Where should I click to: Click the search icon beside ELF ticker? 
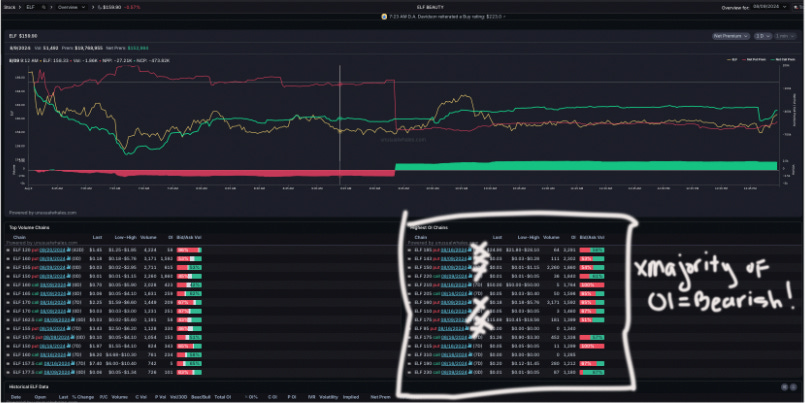pyautogui.click(x=44, y=8)
